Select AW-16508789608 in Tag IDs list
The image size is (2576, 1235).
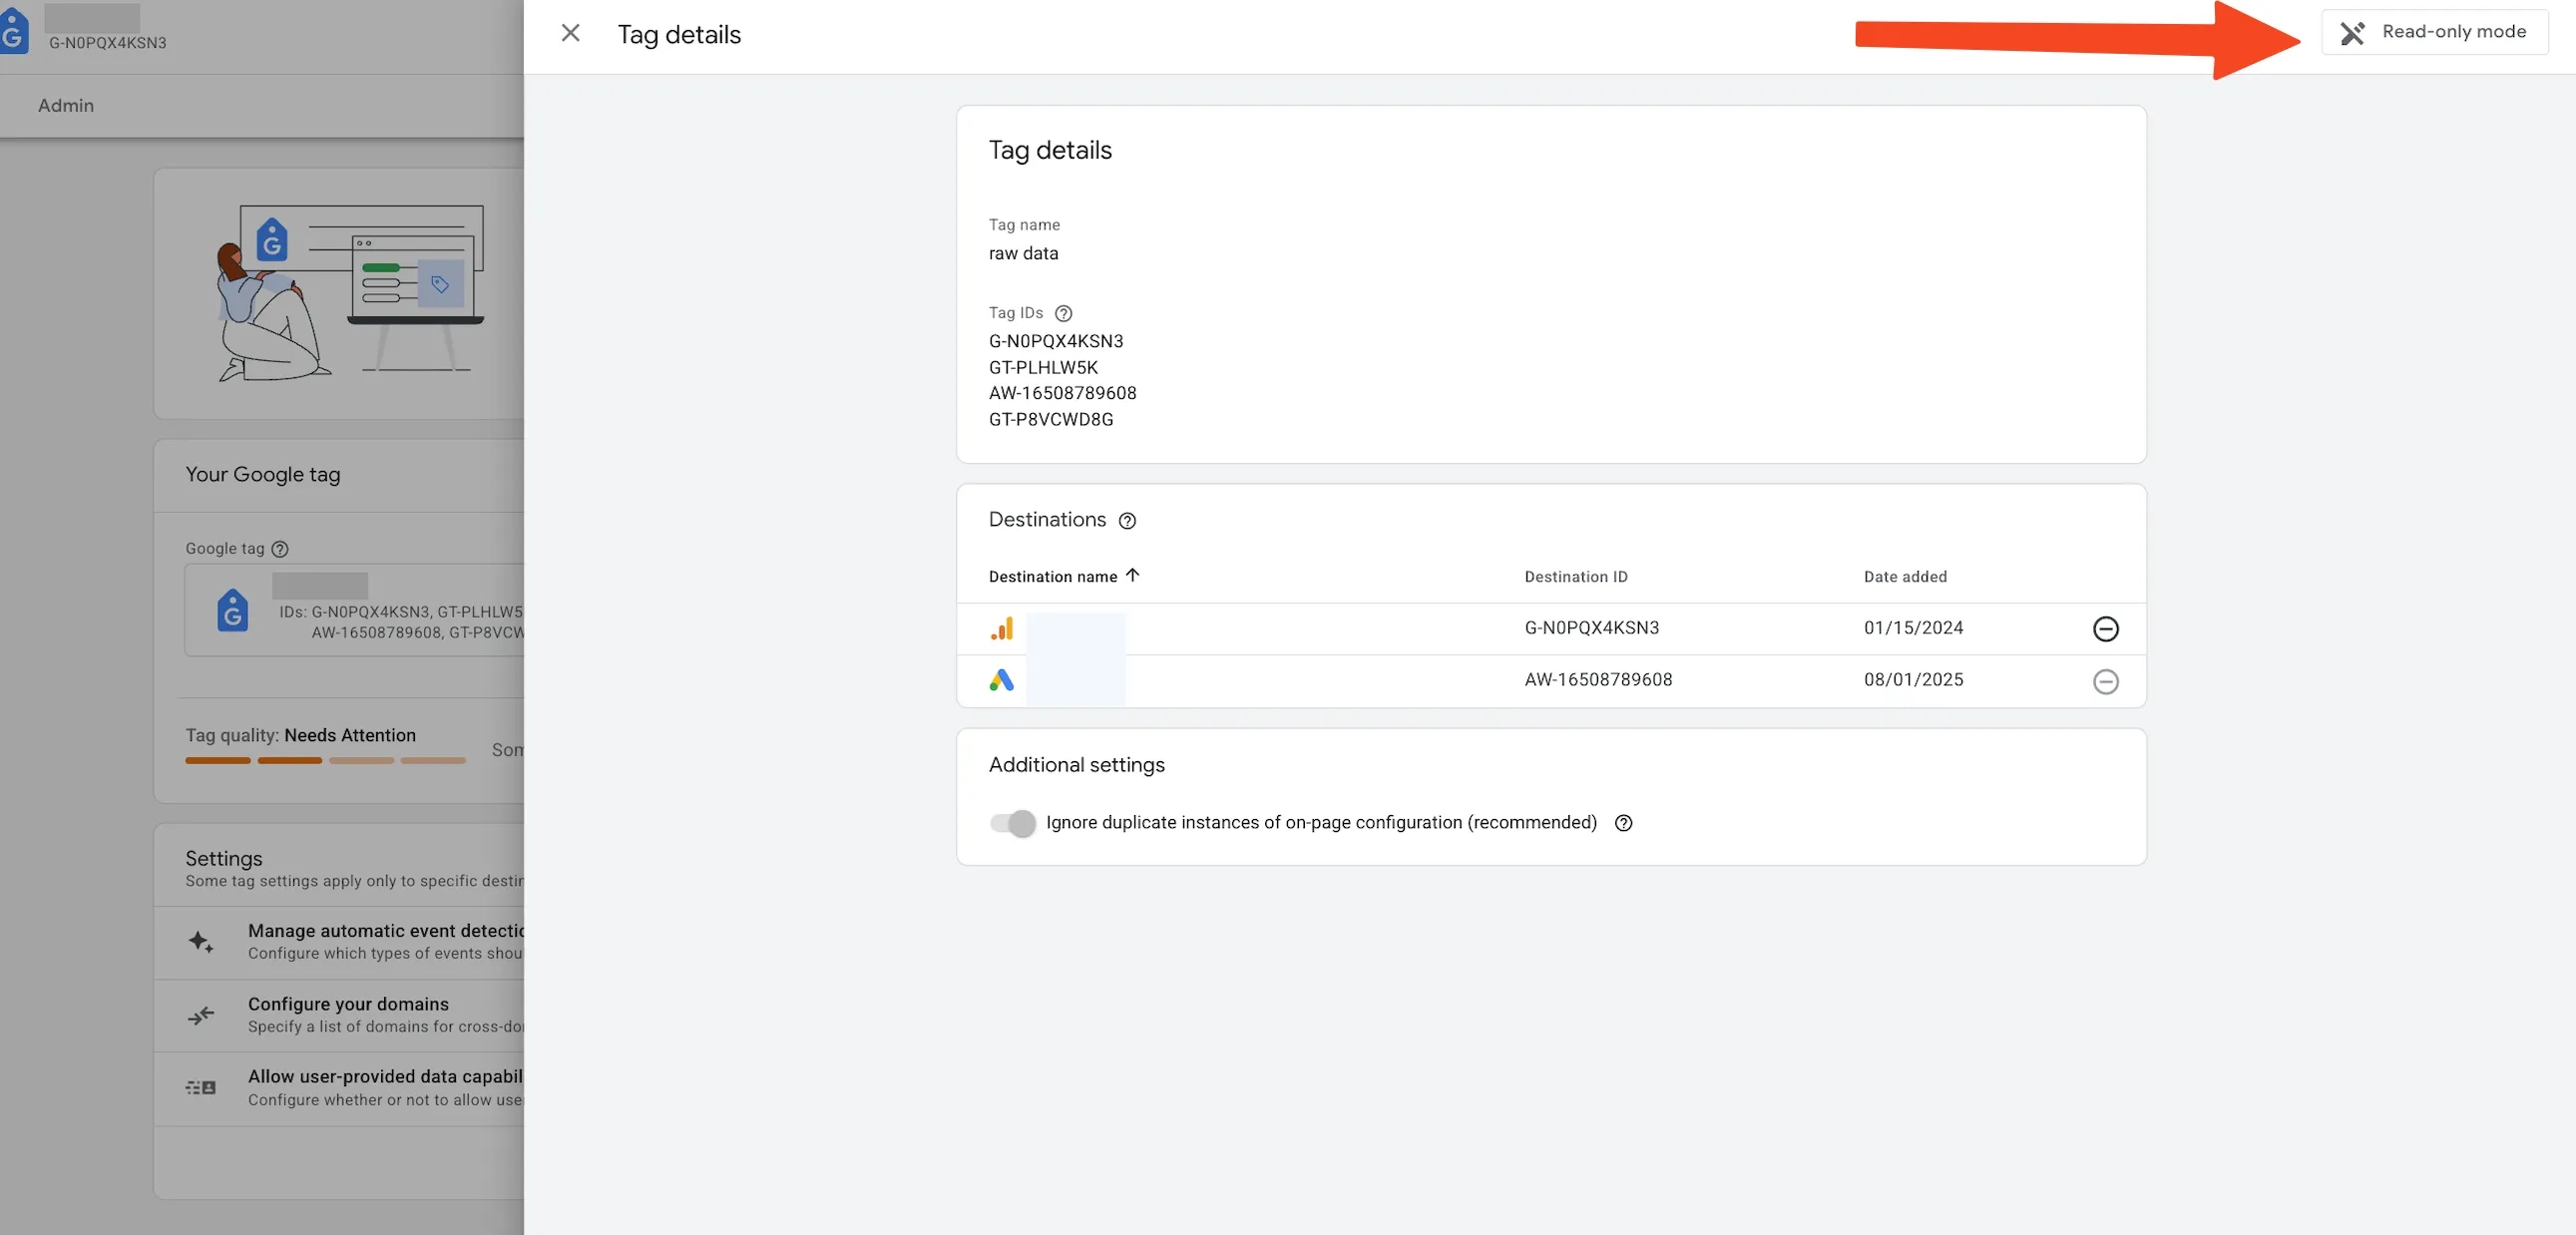click(x=1062, y=393)
